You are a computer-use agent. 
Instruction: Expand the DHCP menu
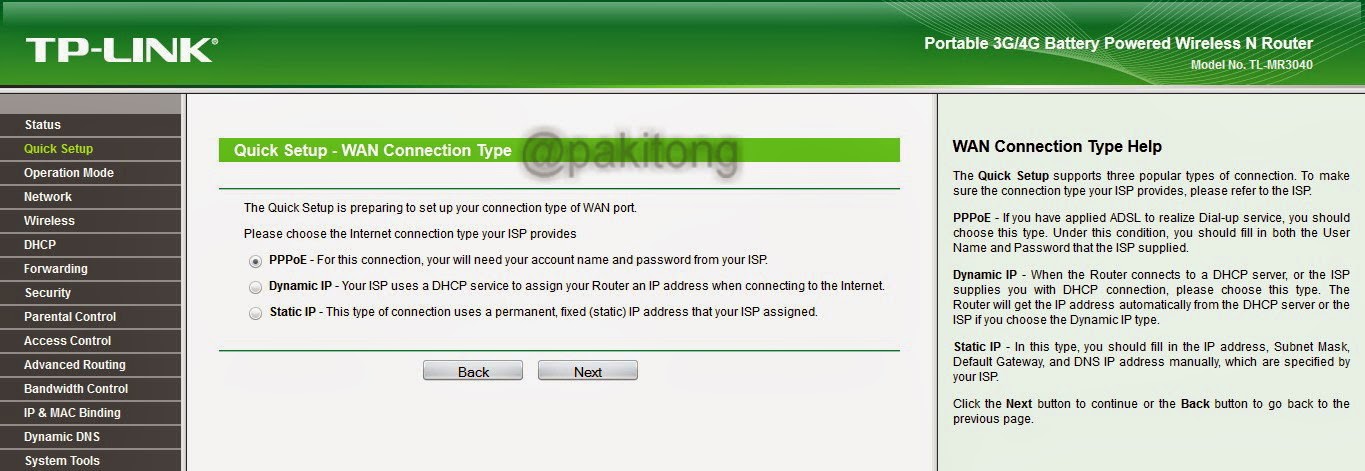coord(91,245)
